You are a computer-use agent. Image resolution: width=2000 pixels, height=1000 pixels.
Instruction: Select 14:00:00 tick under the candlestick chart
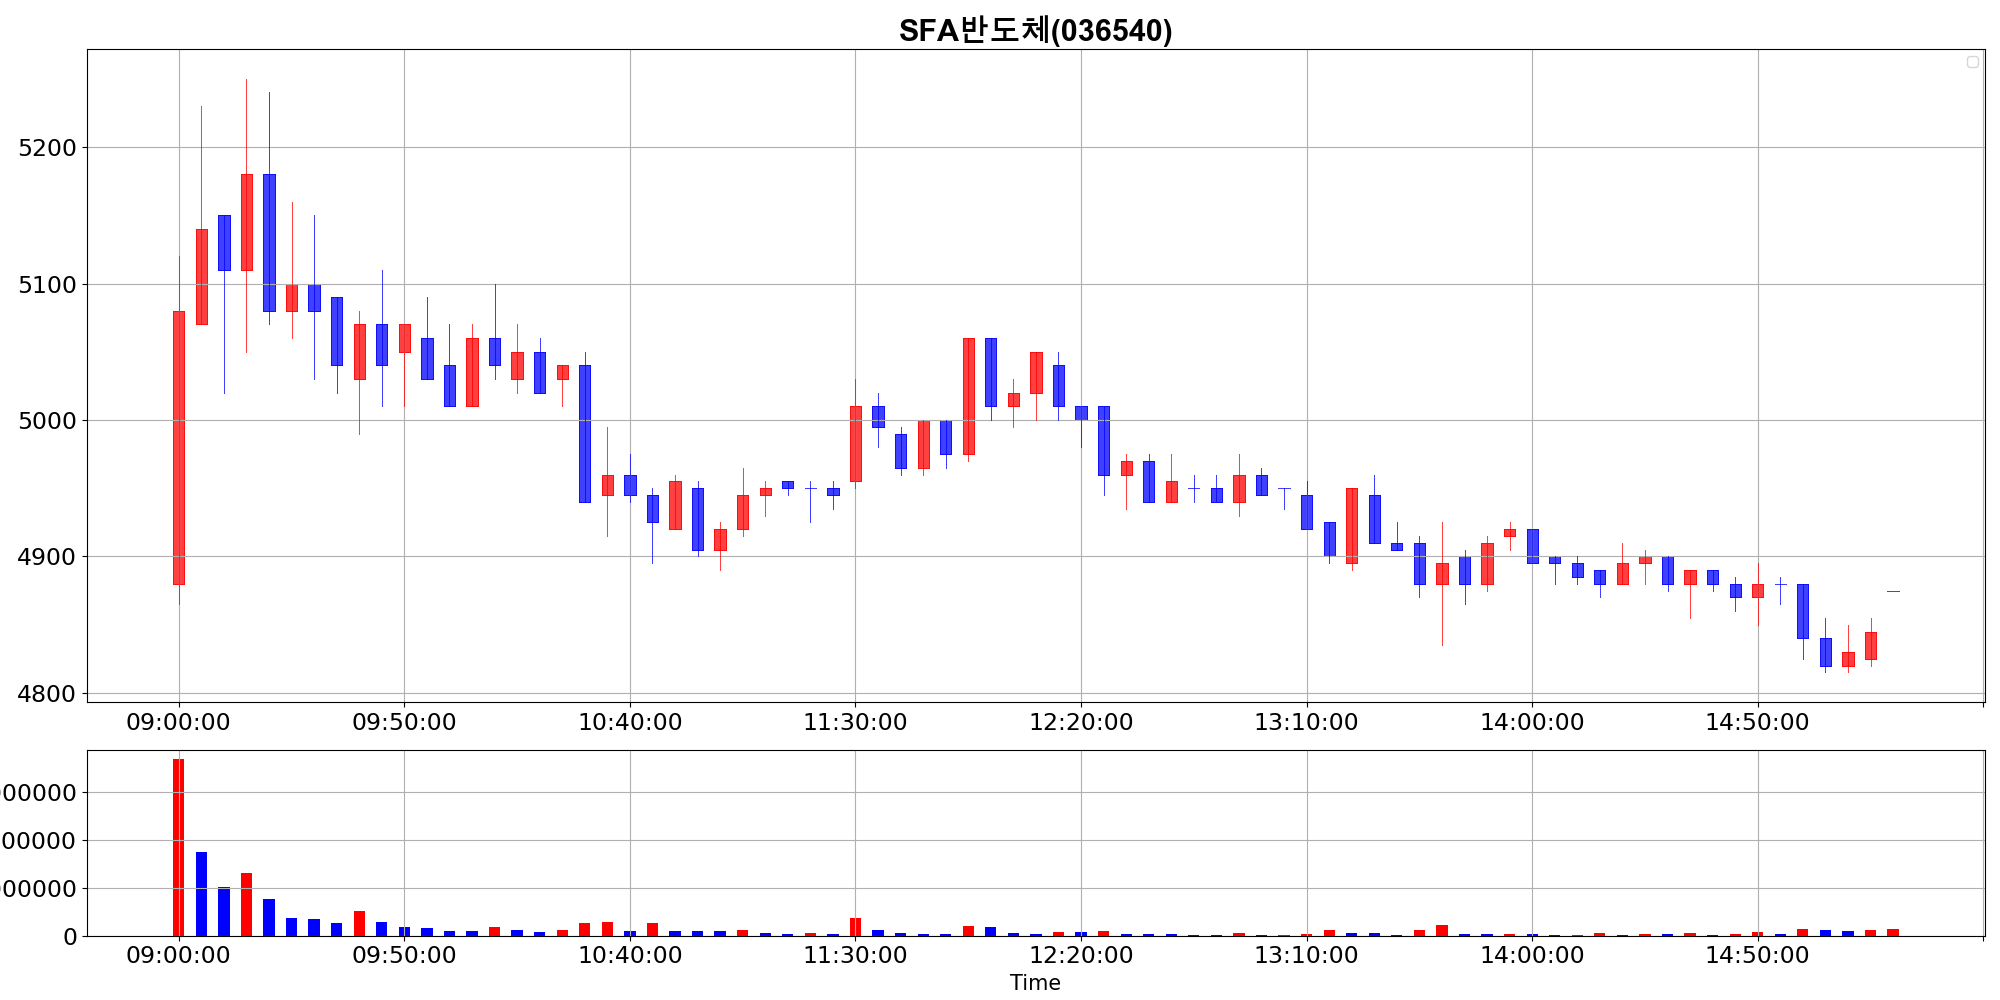click(x=1532, y=722)
